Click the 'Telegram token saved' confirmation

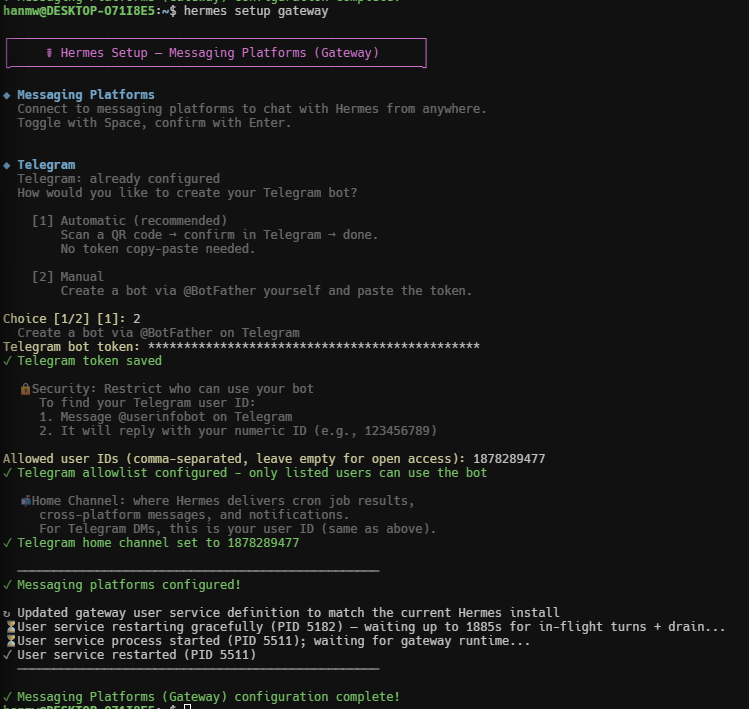[82, 361]
